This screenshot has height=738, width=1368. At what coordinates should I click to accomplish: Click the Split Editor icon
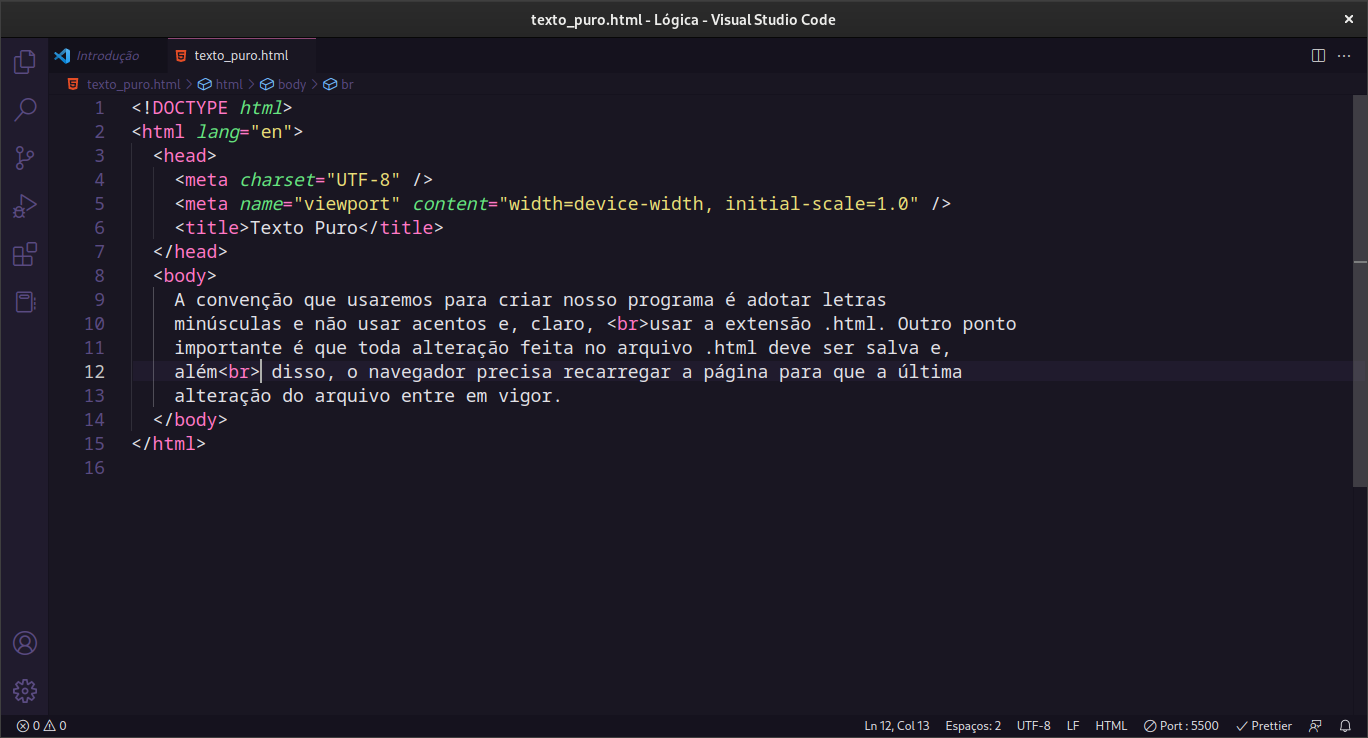pos(1318,56)
